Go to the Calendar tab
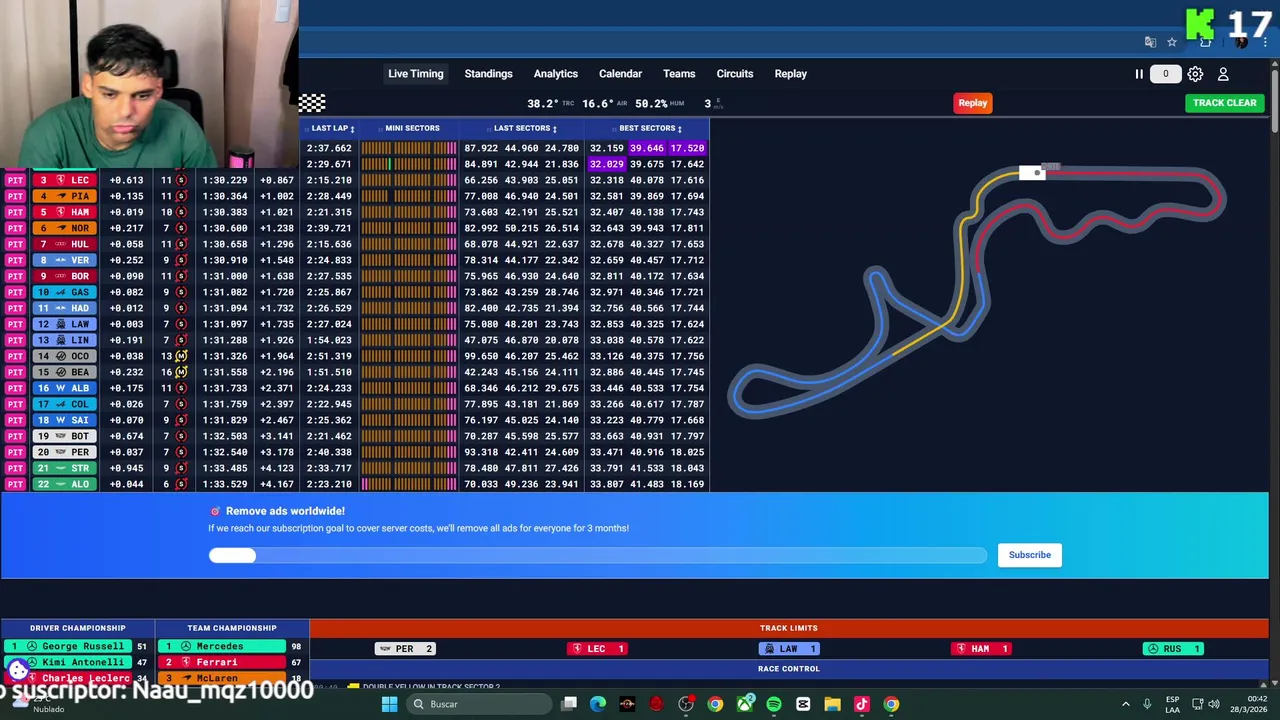The width and height of the screenshot is (1280, 720). point(620,74)
